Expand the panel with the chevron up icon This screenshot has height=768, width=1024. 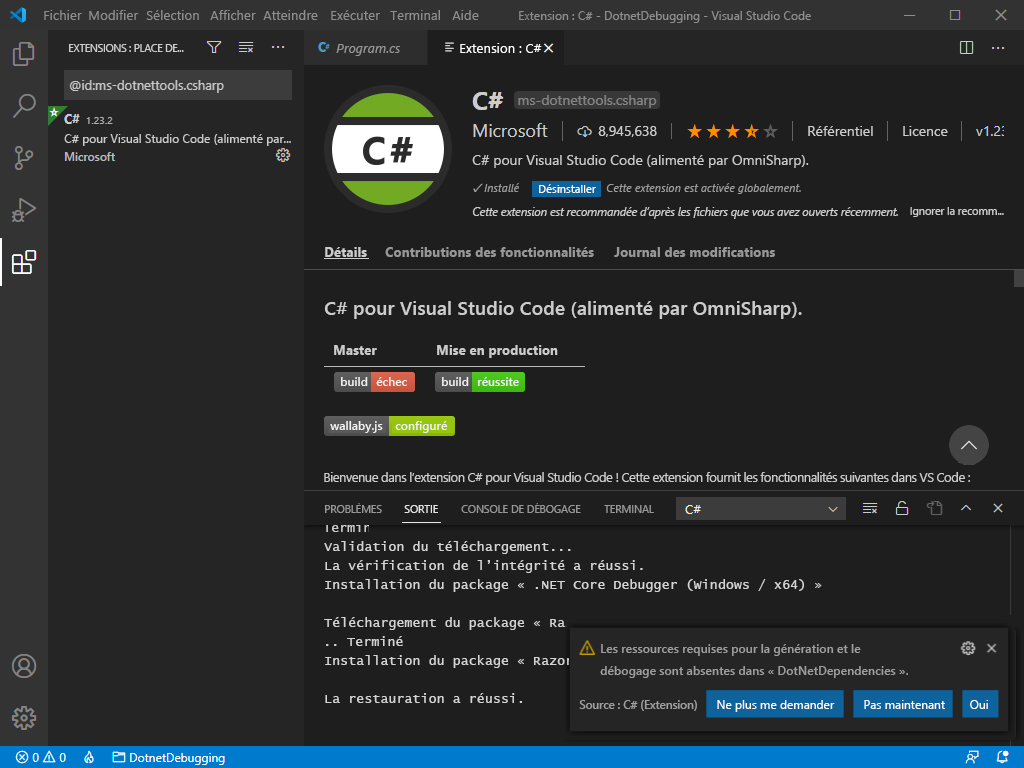click(965, 508)
